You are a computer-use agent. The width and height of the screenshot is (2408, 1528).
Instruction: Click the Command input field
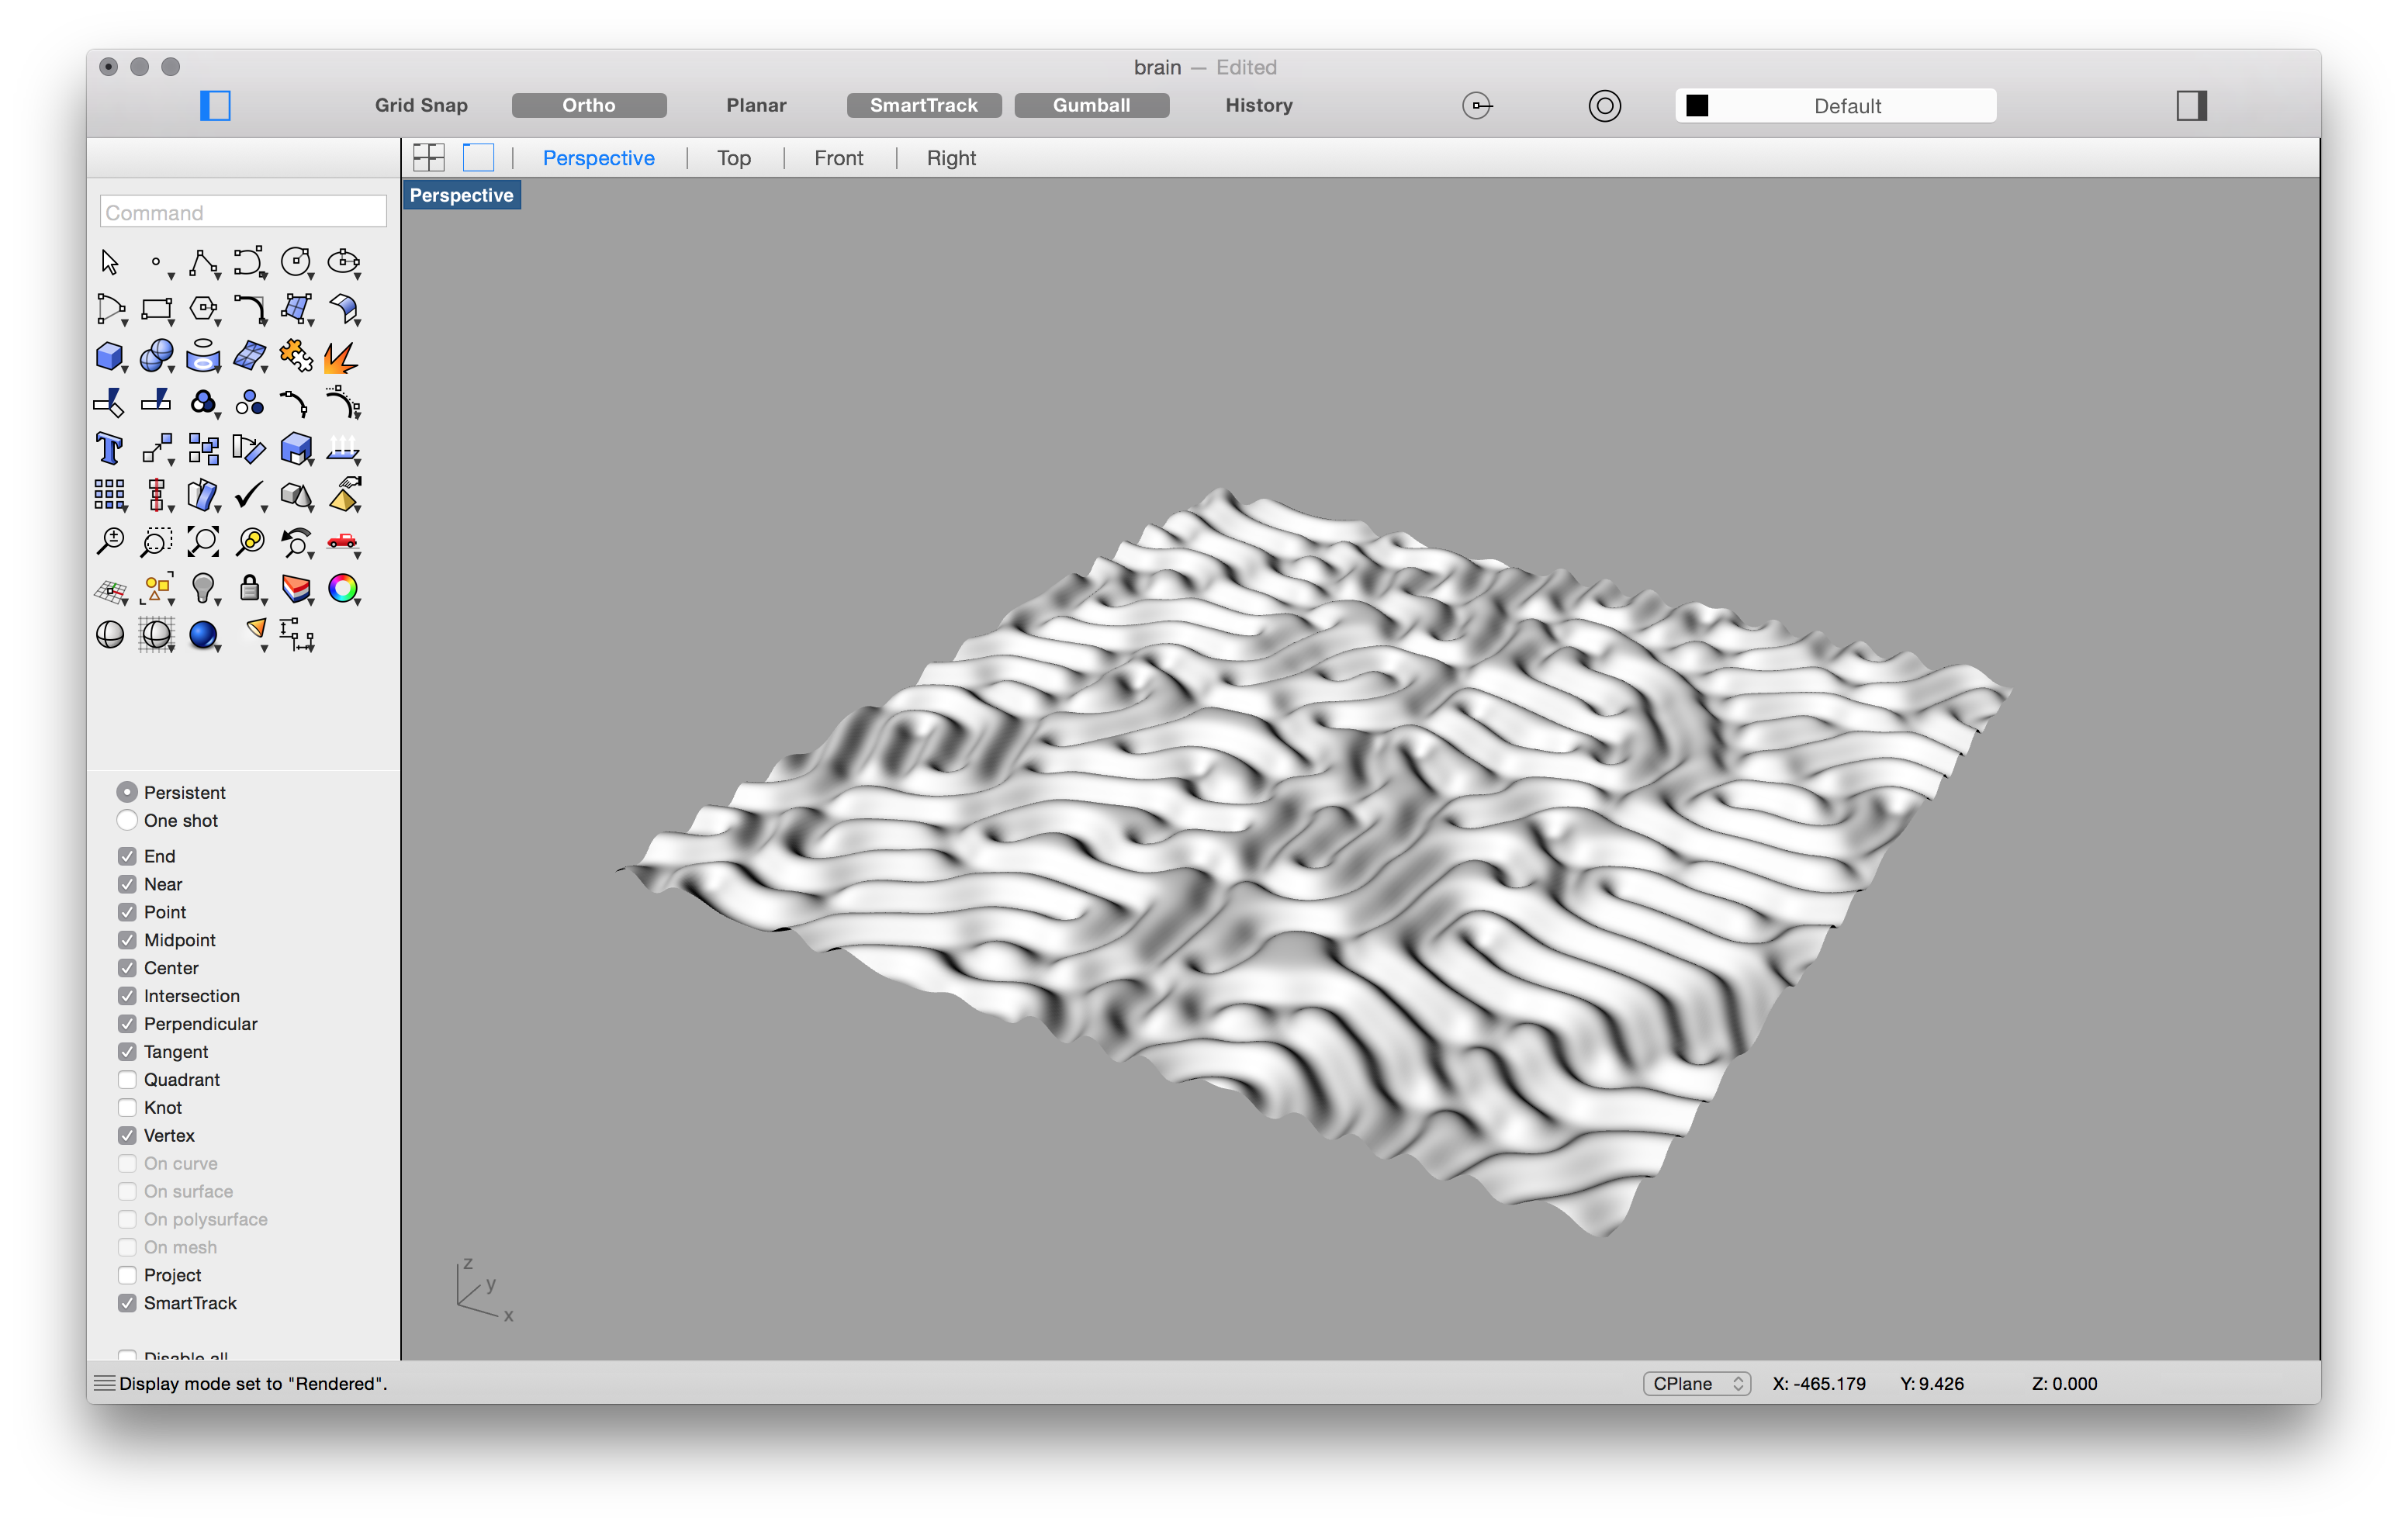[x=243, y=212]
